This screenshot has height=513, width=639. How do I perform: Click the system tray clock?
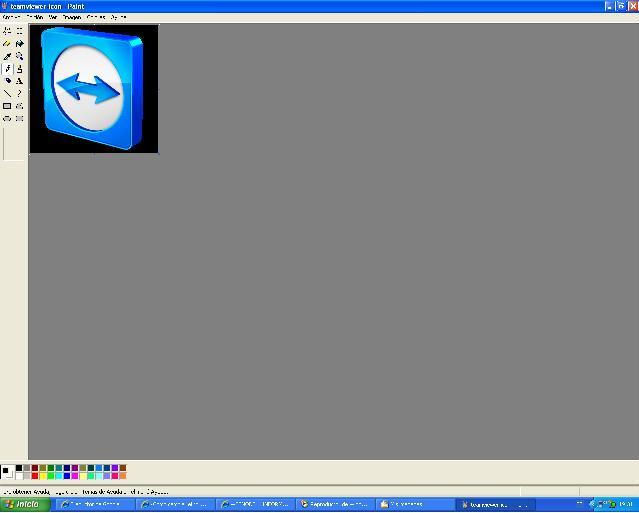tap(626, 504)
